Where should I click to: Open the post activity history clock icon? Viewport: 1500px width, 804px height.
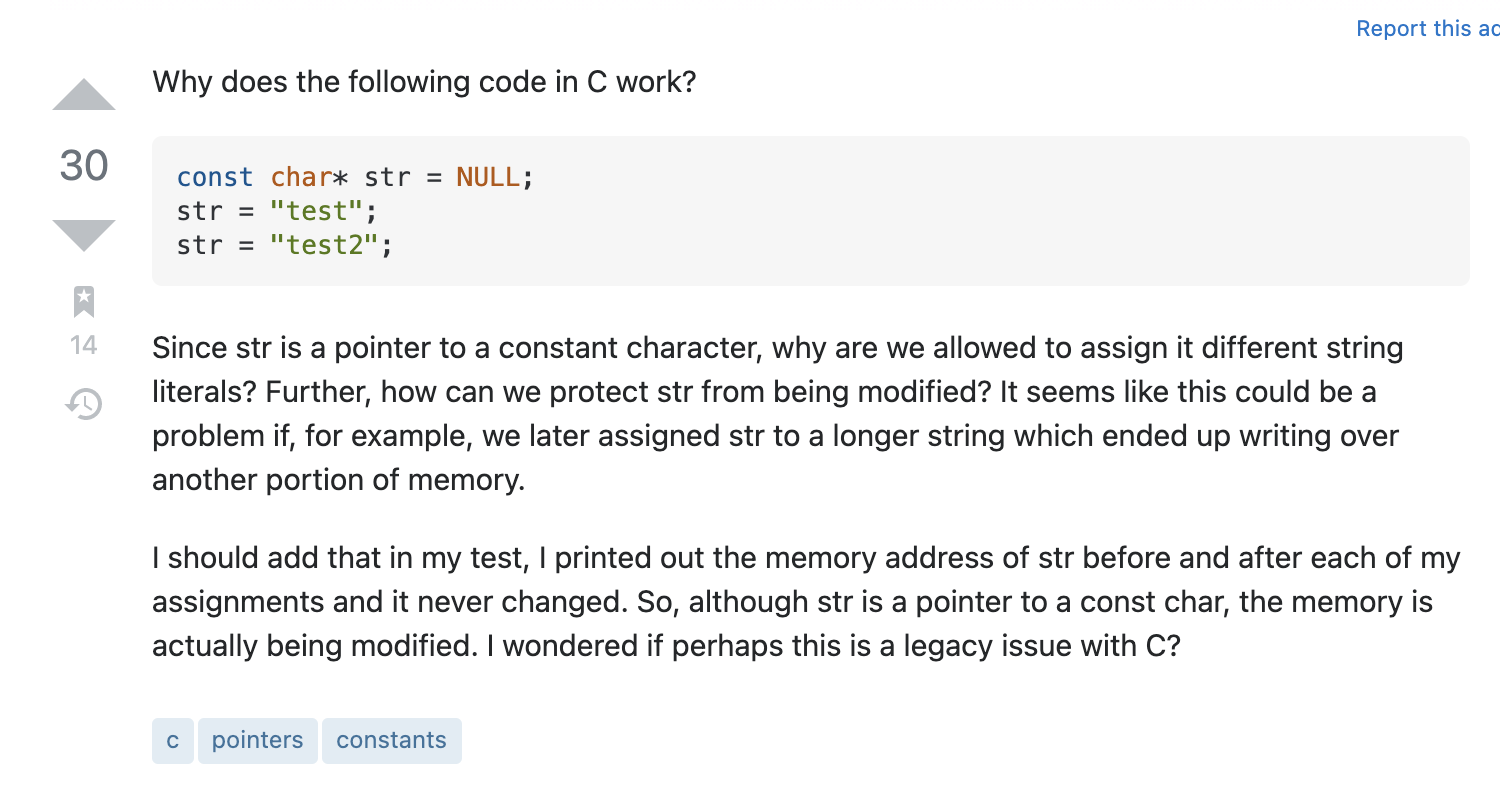(84, 404)
